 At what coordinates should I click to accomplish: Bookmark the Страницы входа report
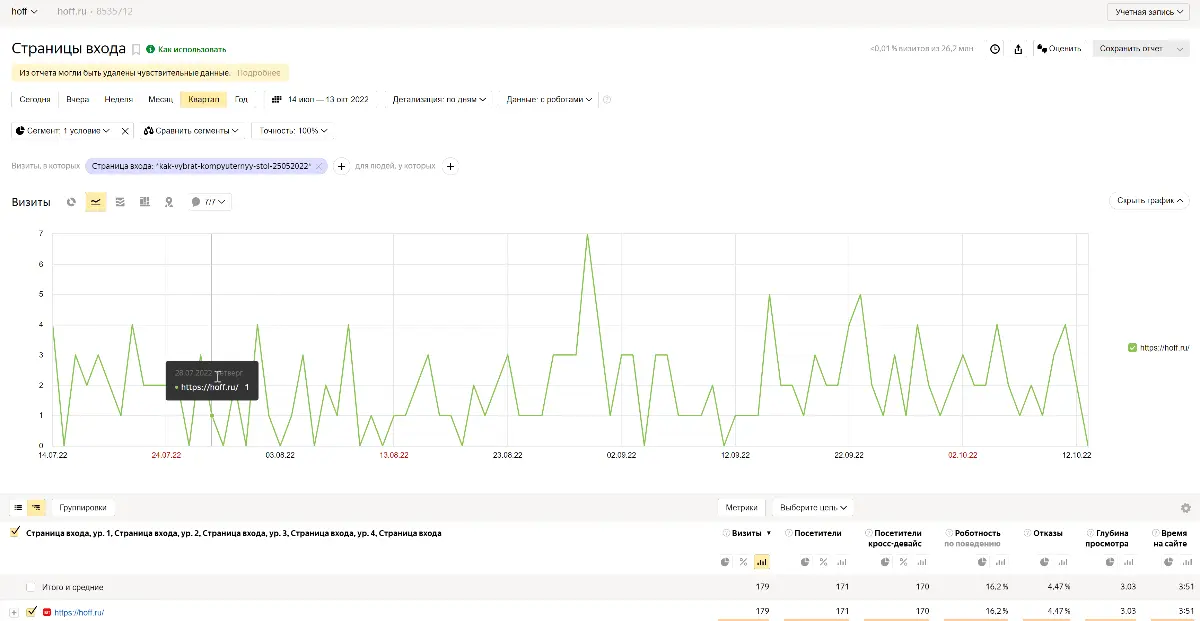pyautogui.click(x=136, y=49)
